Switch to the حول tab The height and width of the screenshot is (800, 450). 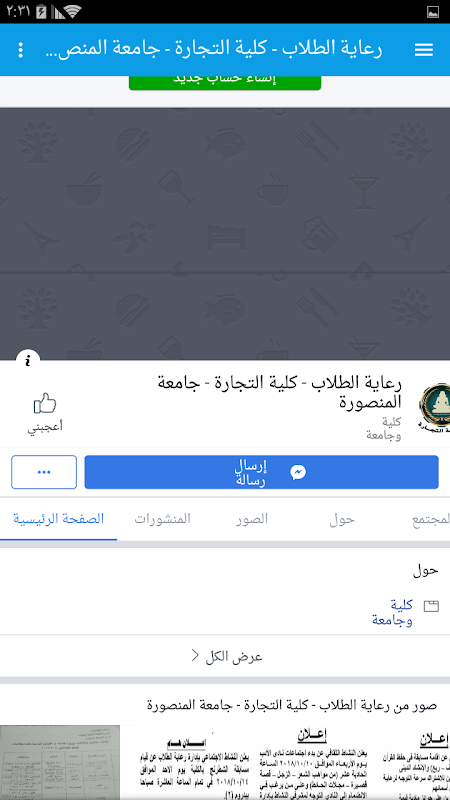coord(342,519)
